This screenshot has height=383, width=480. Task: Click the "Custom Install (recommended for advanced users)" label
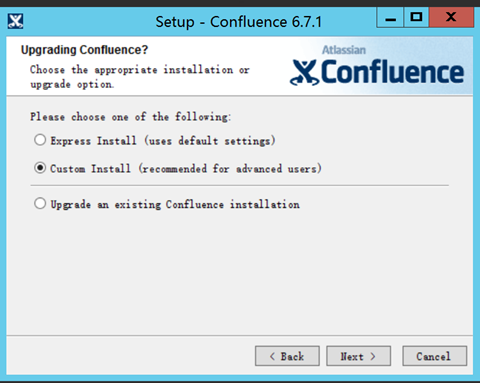pyautogui.click(x=186, y=169)
